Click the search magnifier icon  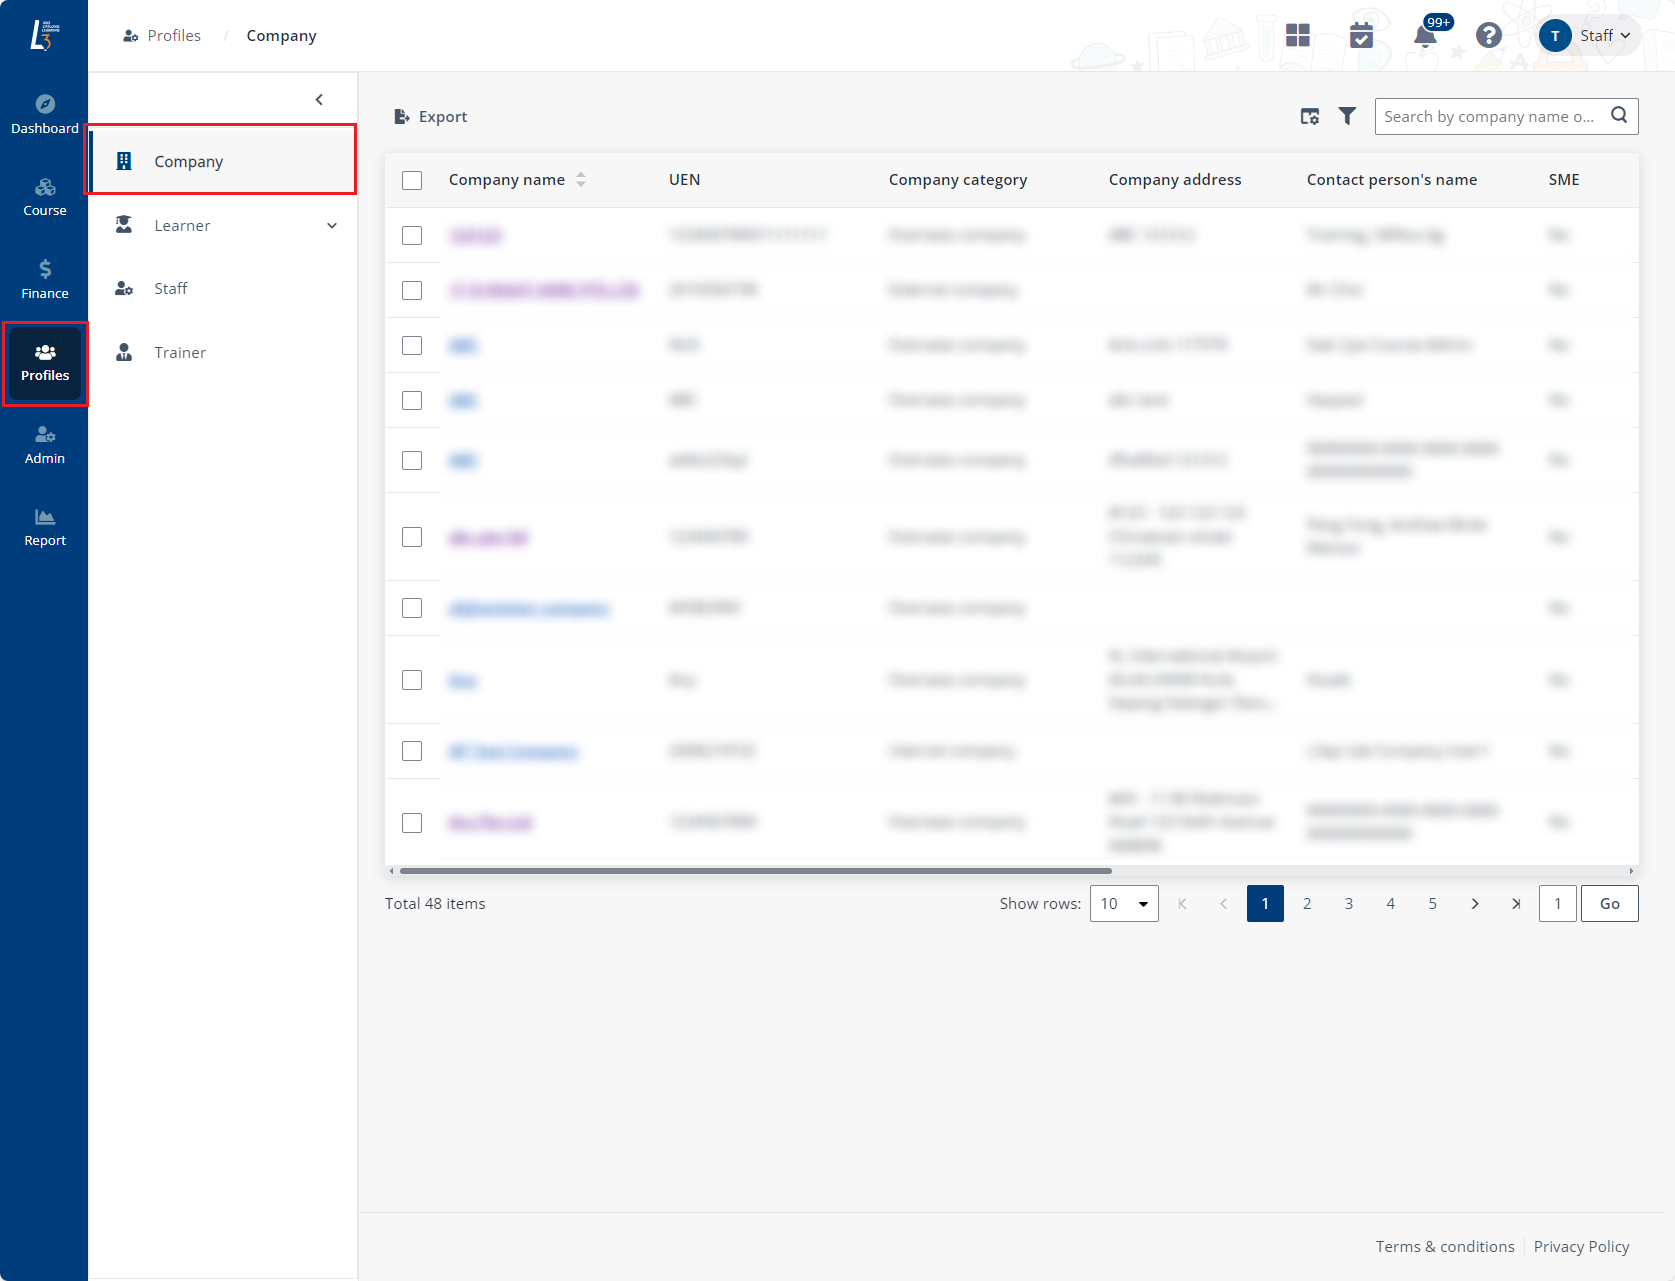[x=1619, y=116]
